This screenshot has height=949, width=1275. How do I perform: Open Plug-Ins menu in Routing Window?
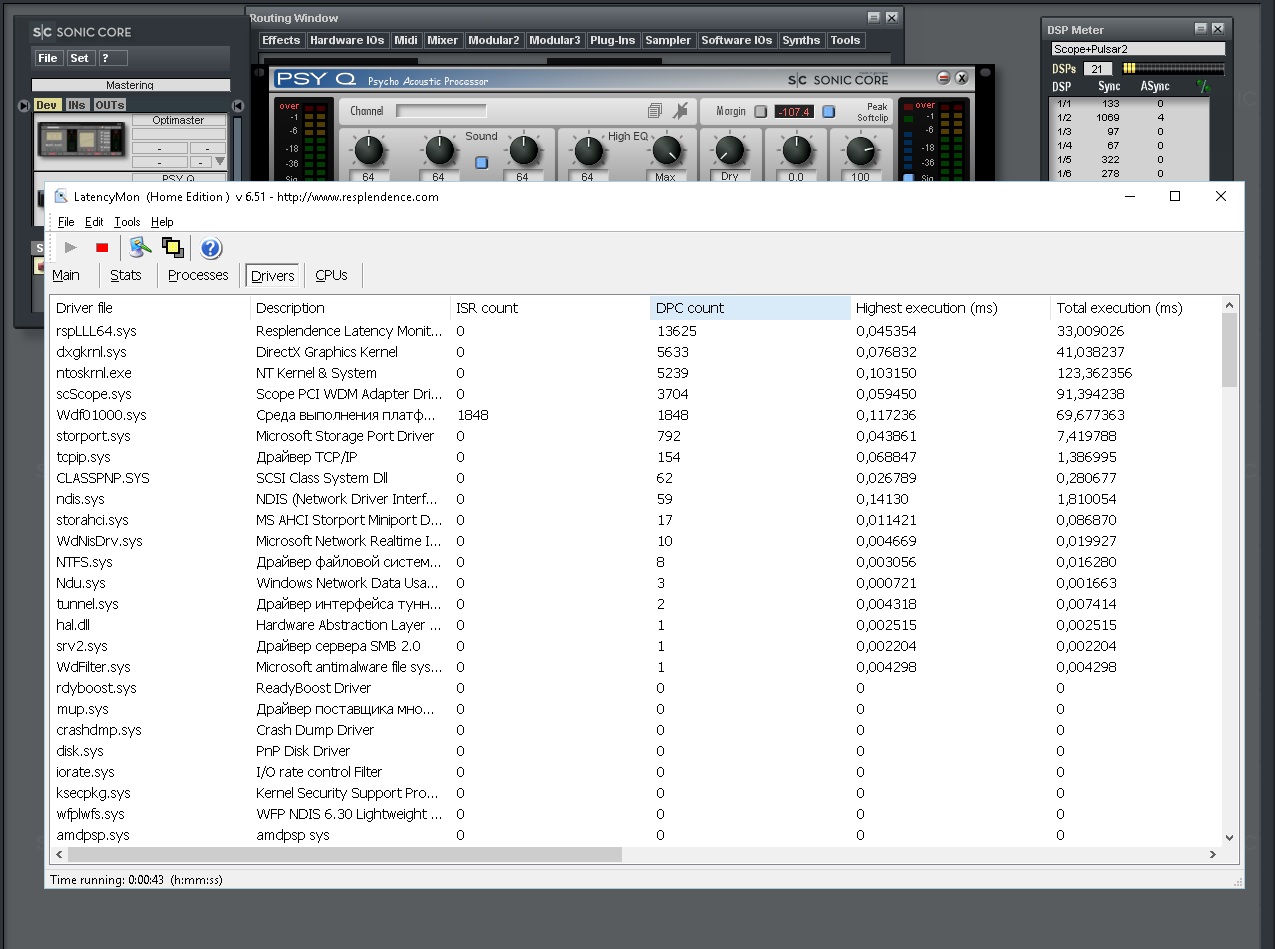coord(613,40)
